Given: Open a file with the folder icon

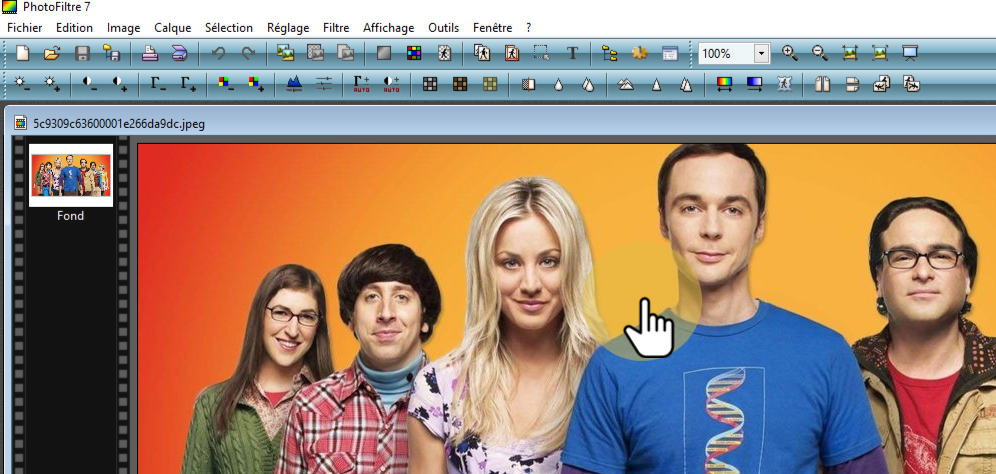Looking at the screenshot, I should coord(52,53).
